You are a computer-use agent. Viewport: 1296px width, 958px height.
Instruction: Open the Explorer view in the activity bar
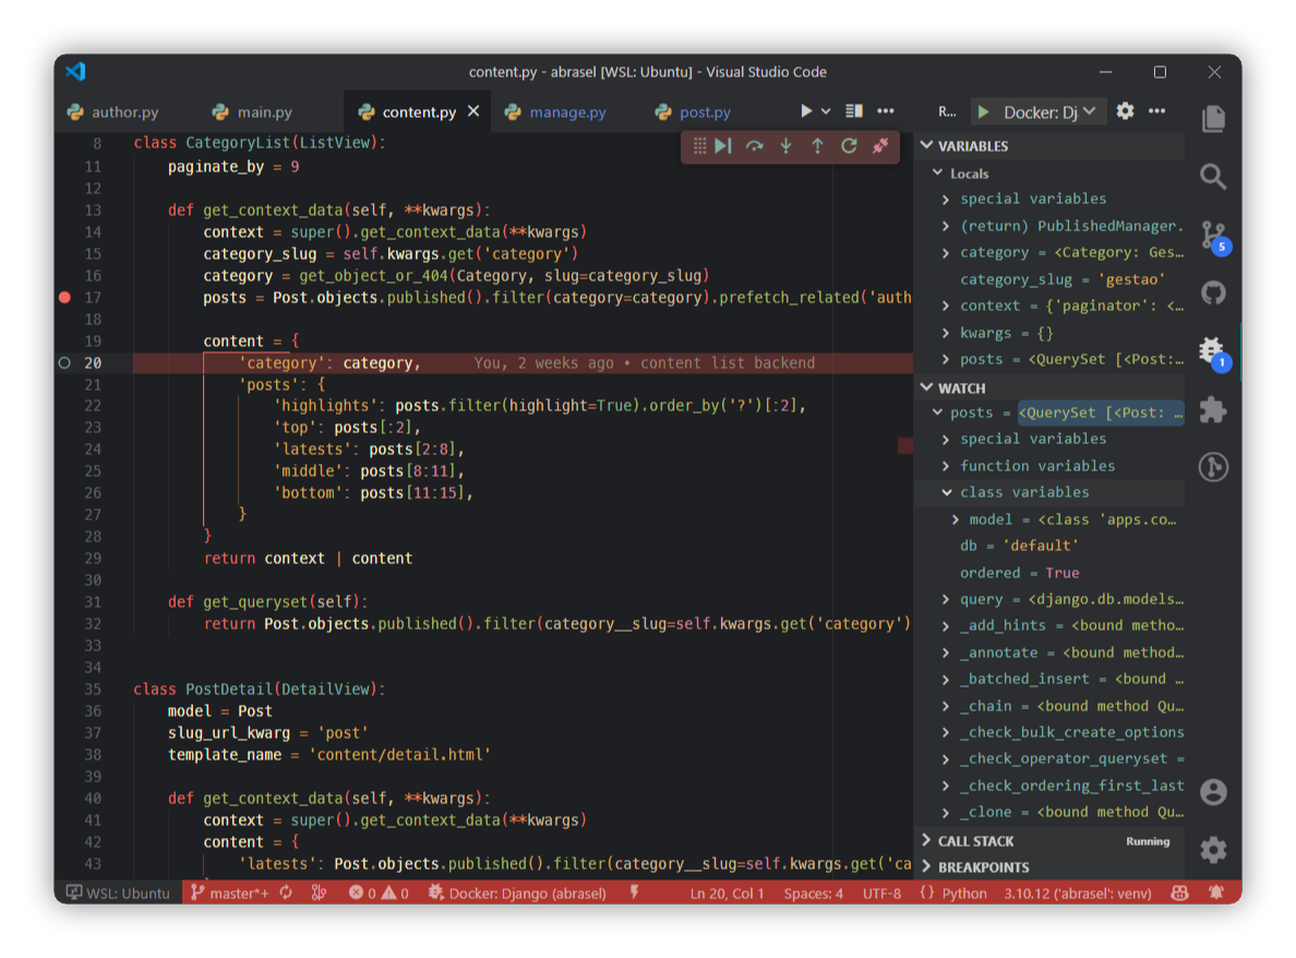1213,118
